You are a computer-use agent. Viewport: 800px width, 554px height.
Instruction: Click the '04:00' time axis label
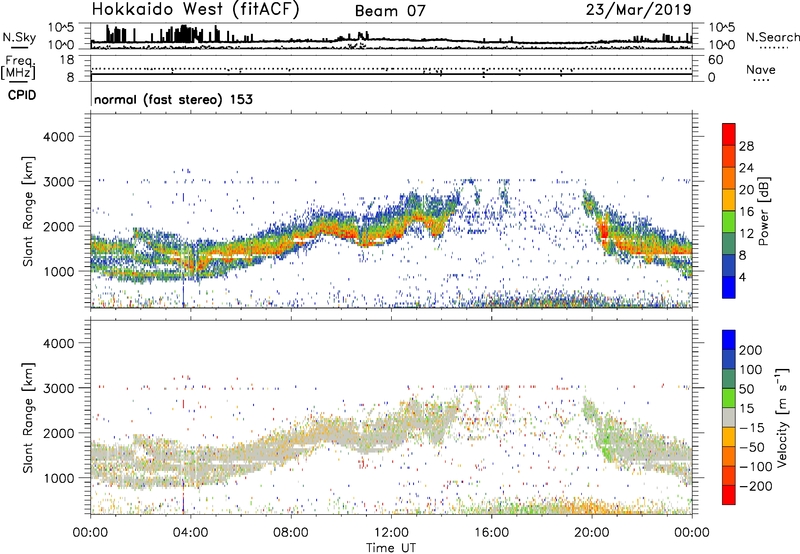point(190,533)
